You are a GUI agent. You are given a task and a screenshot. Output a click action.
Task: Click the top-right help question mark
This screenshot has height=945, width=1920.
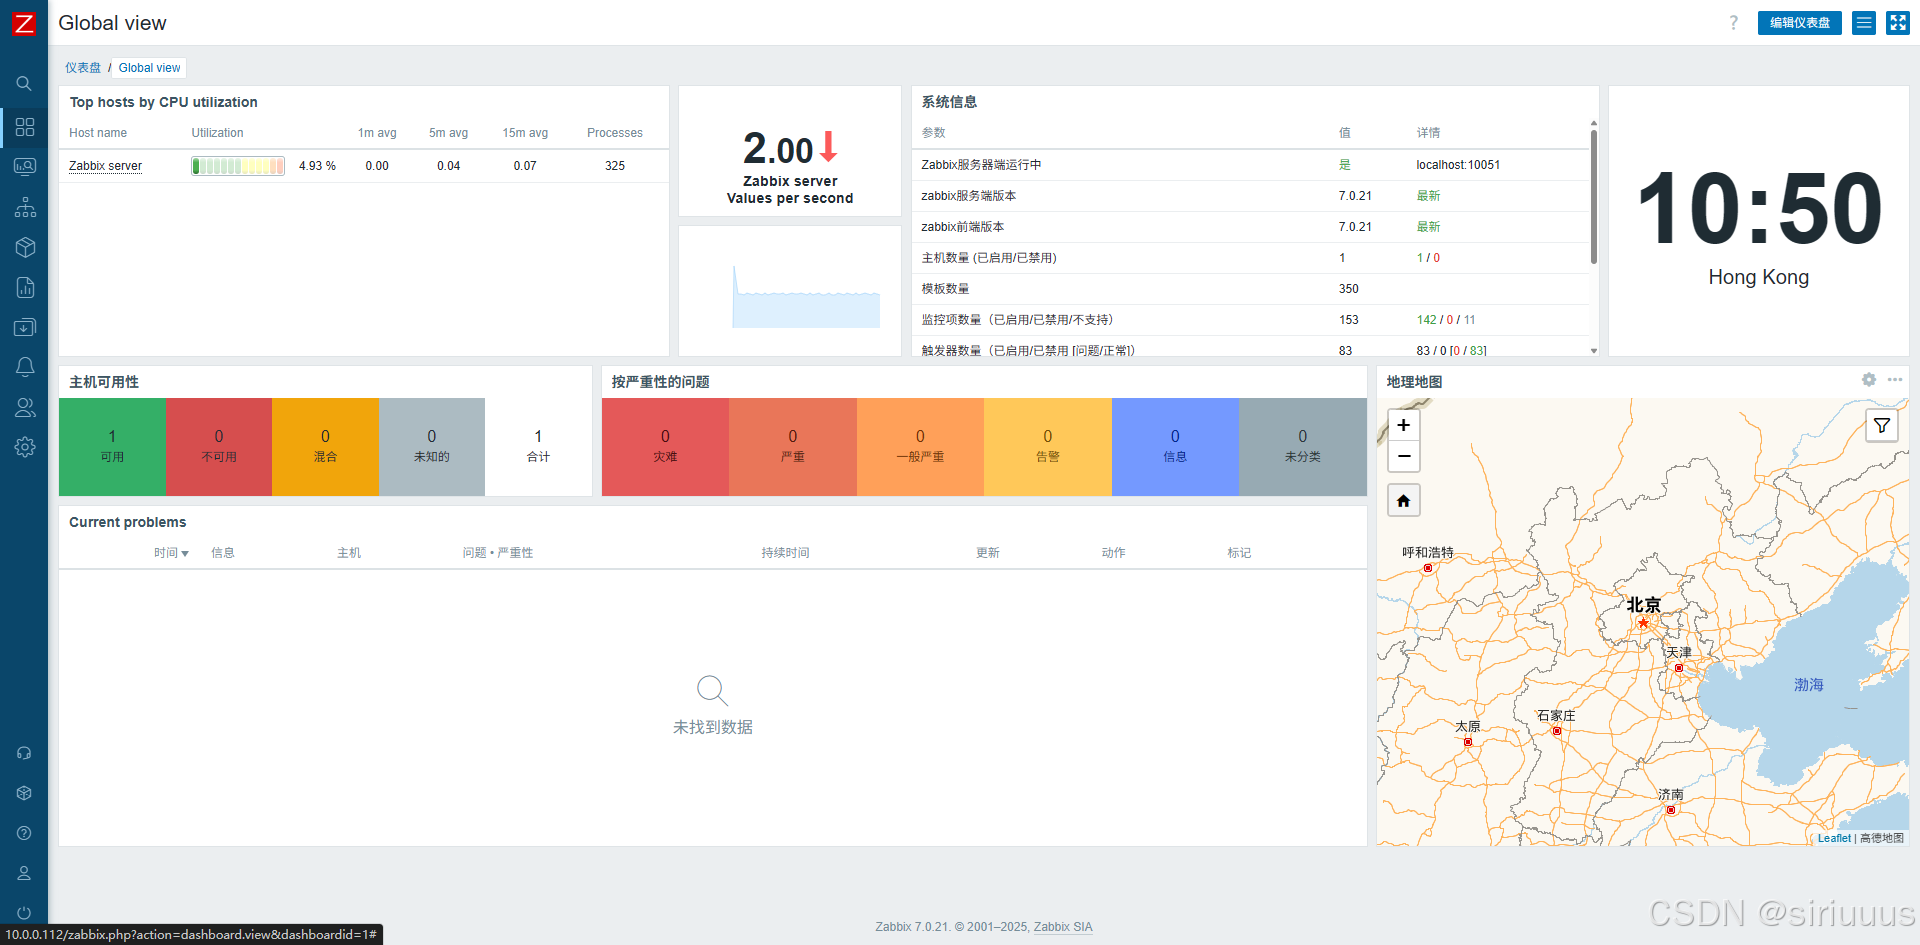(x=1734, y=23)
